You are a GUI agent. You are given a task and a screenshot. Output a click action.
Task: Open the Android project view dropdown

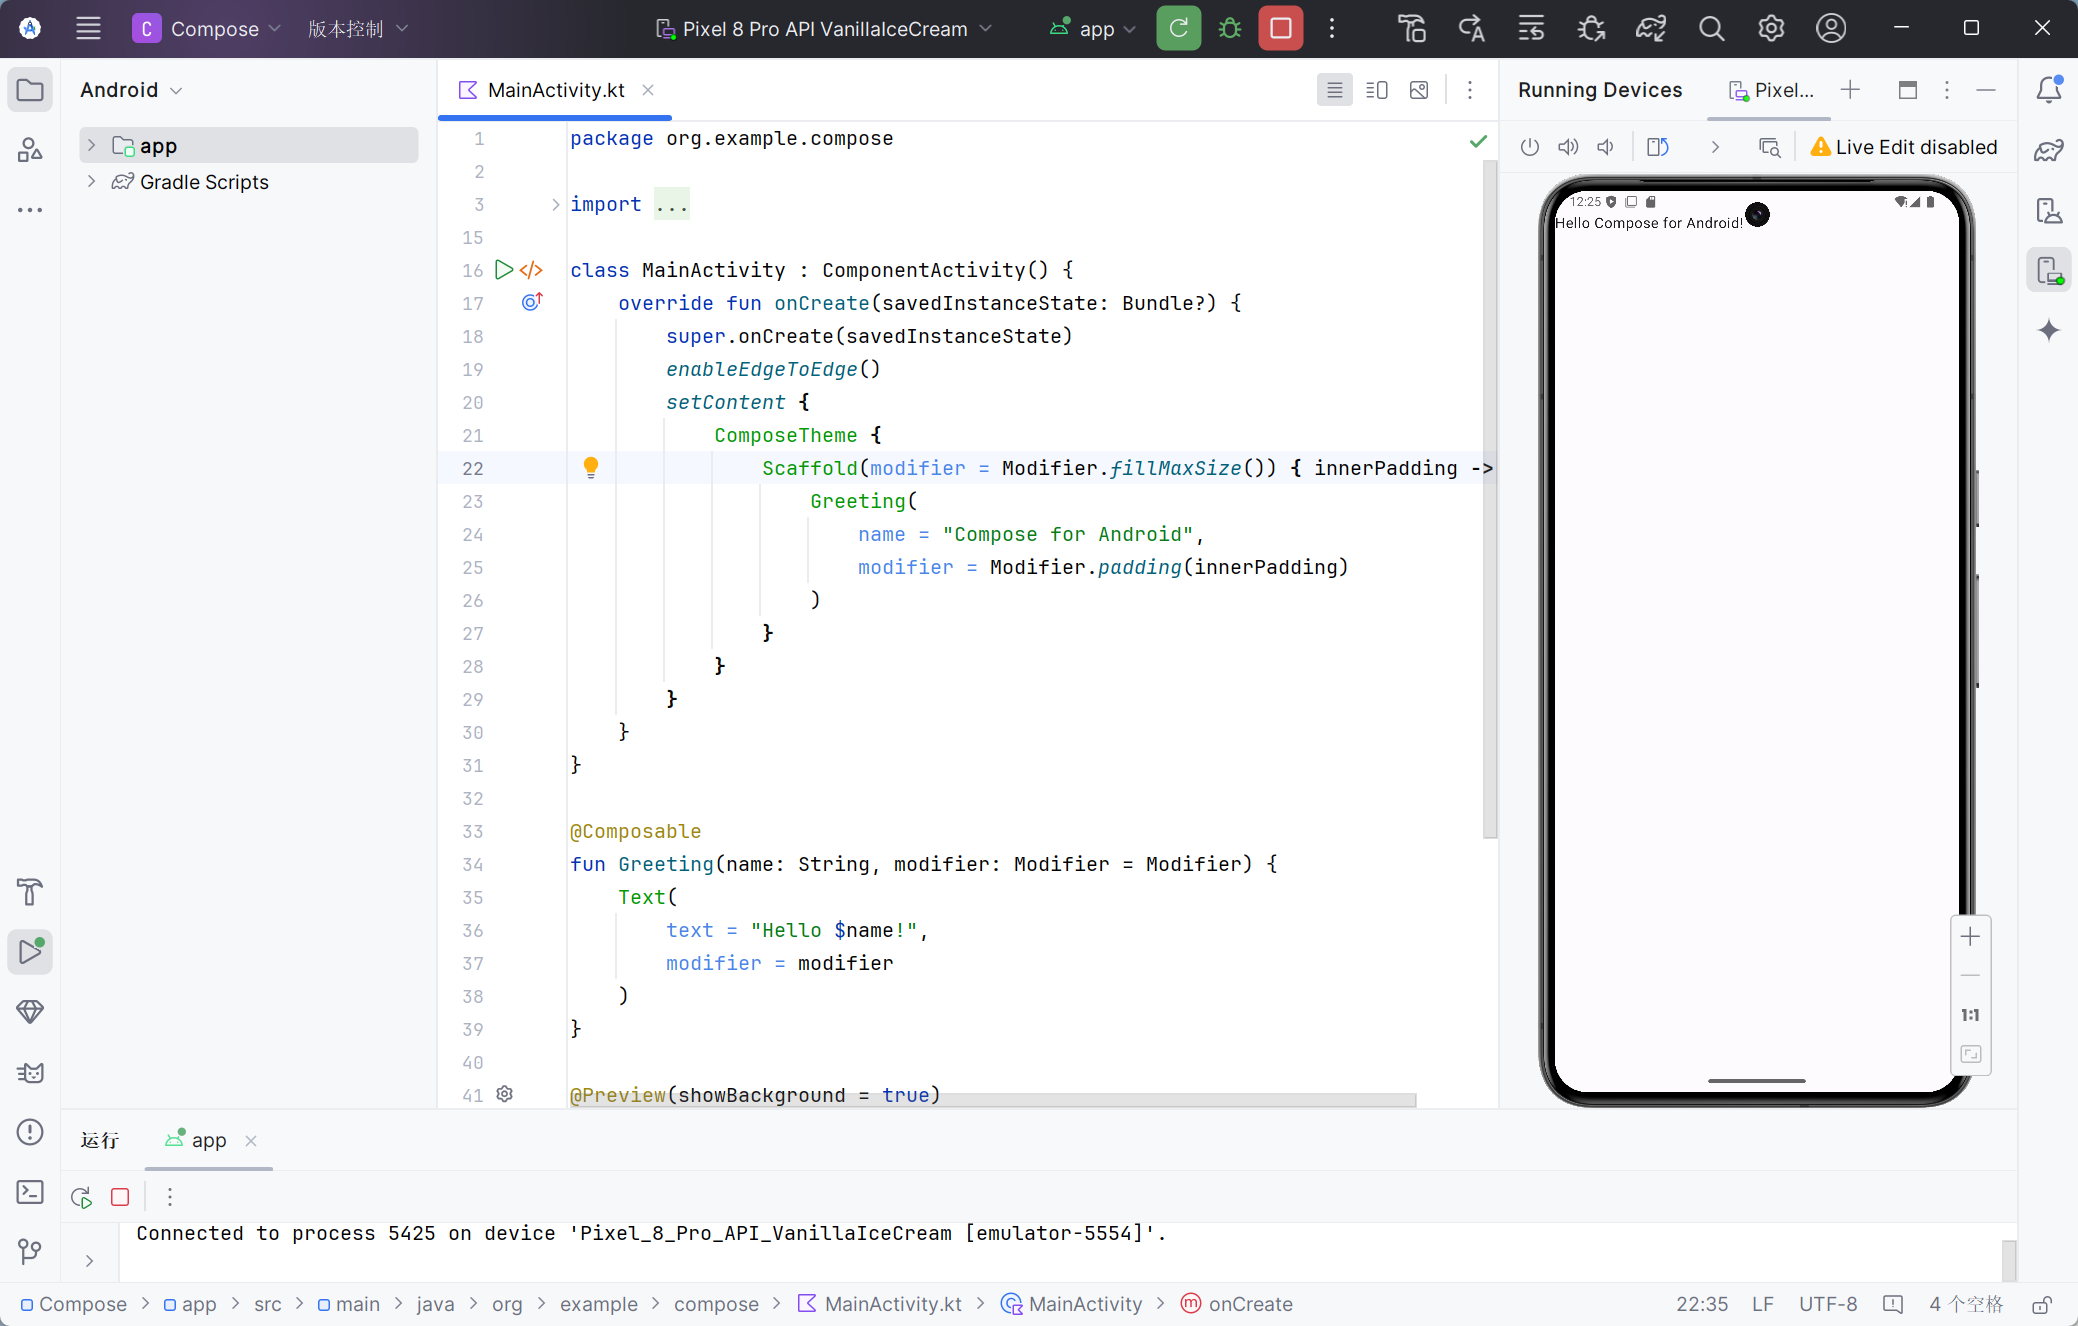[131, 90]
